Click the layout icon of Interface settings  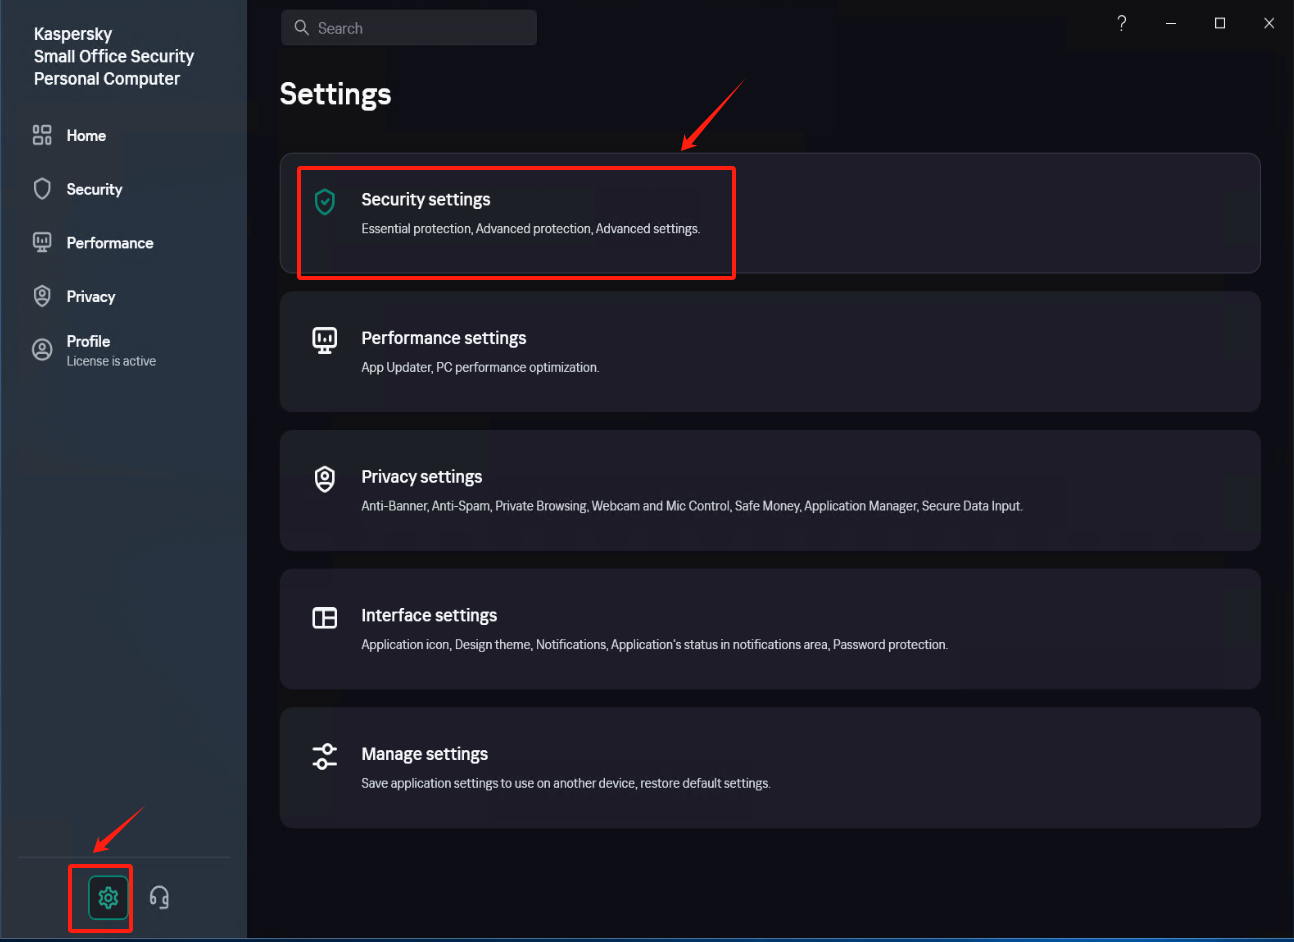coord(325,618)
